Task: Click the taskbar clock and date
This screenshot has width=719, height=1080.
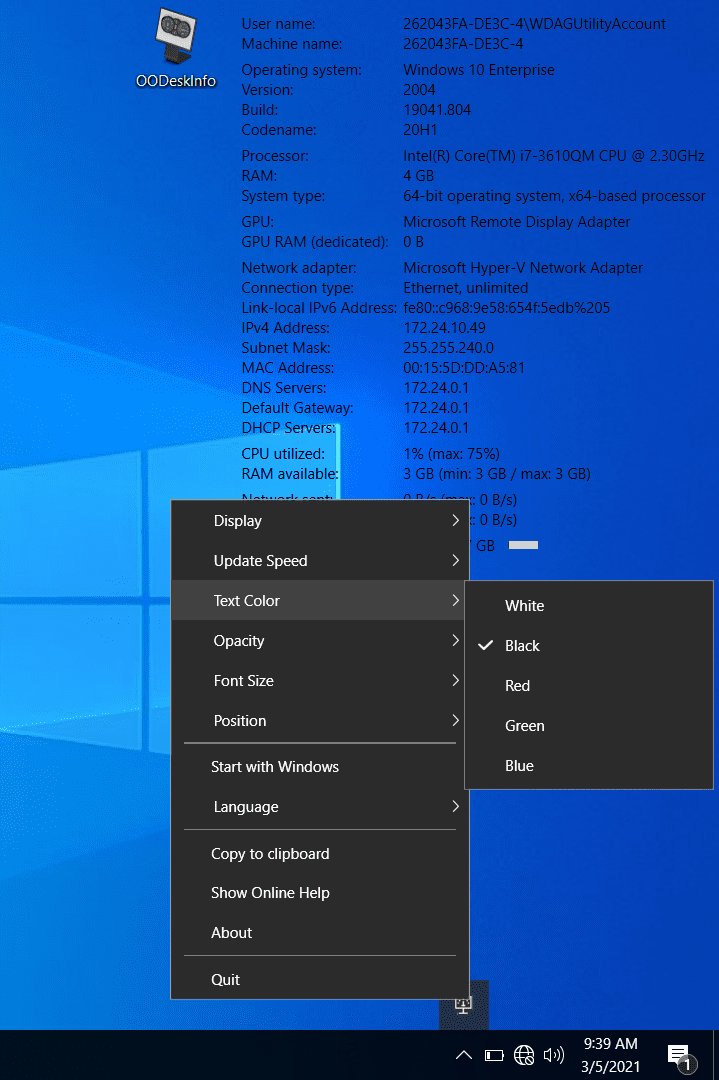Action: click(610, 1055)
